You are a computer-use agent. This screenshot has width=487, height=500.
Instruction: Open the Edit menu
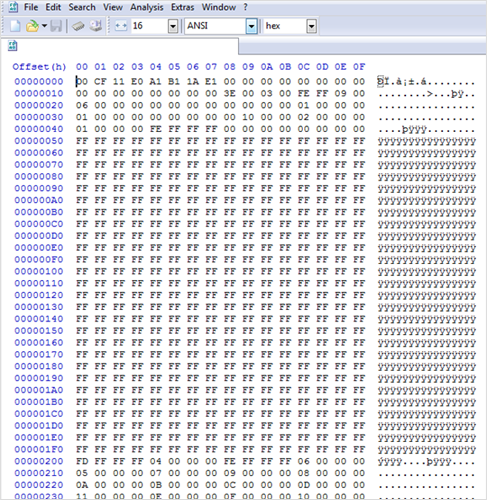click(53, 7)
